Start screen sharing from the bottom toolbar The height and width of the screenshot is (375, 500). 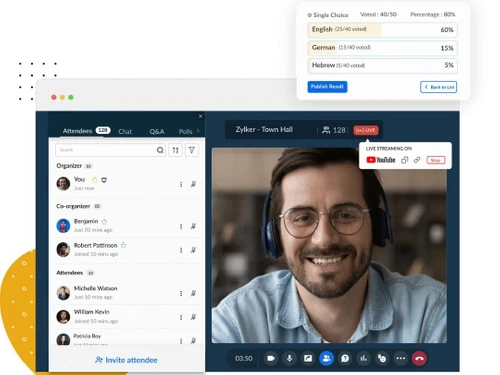[x=308, y=358]
